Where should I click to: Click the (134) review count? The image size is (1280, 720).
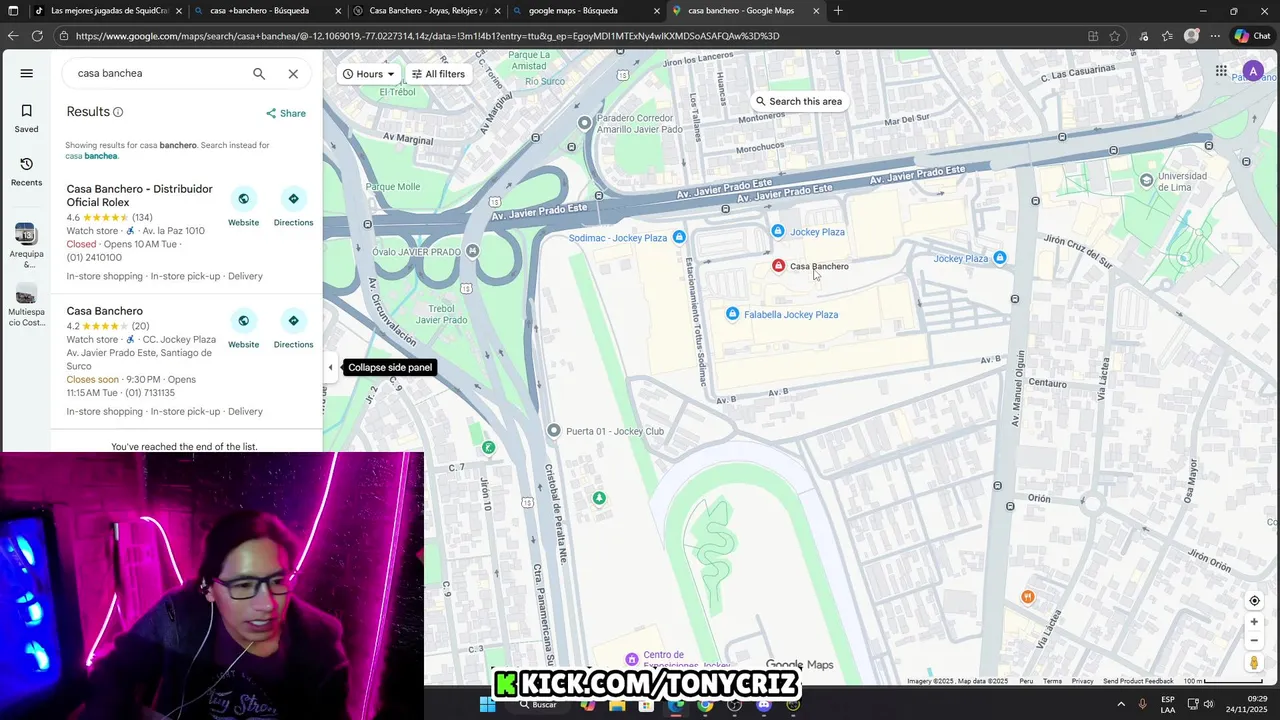pos(142,217)
